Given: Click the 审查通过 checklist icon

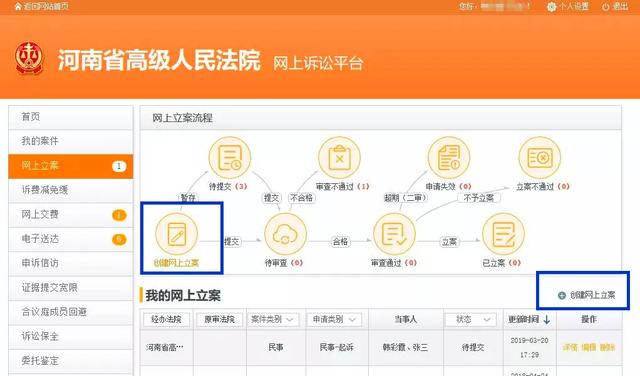Looking at the screenshot, I should (x=394, y=234).
